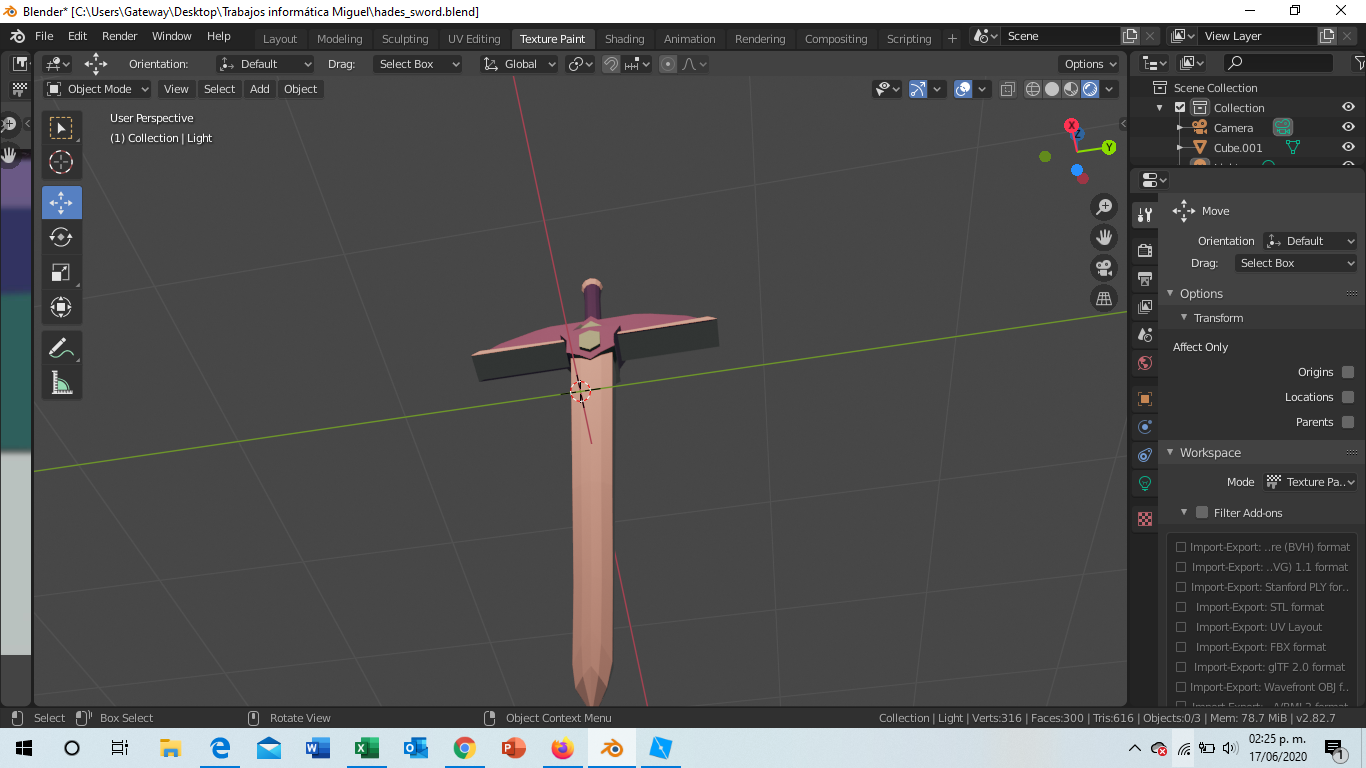Select the combined Transform tool

[x=61, y=307]
